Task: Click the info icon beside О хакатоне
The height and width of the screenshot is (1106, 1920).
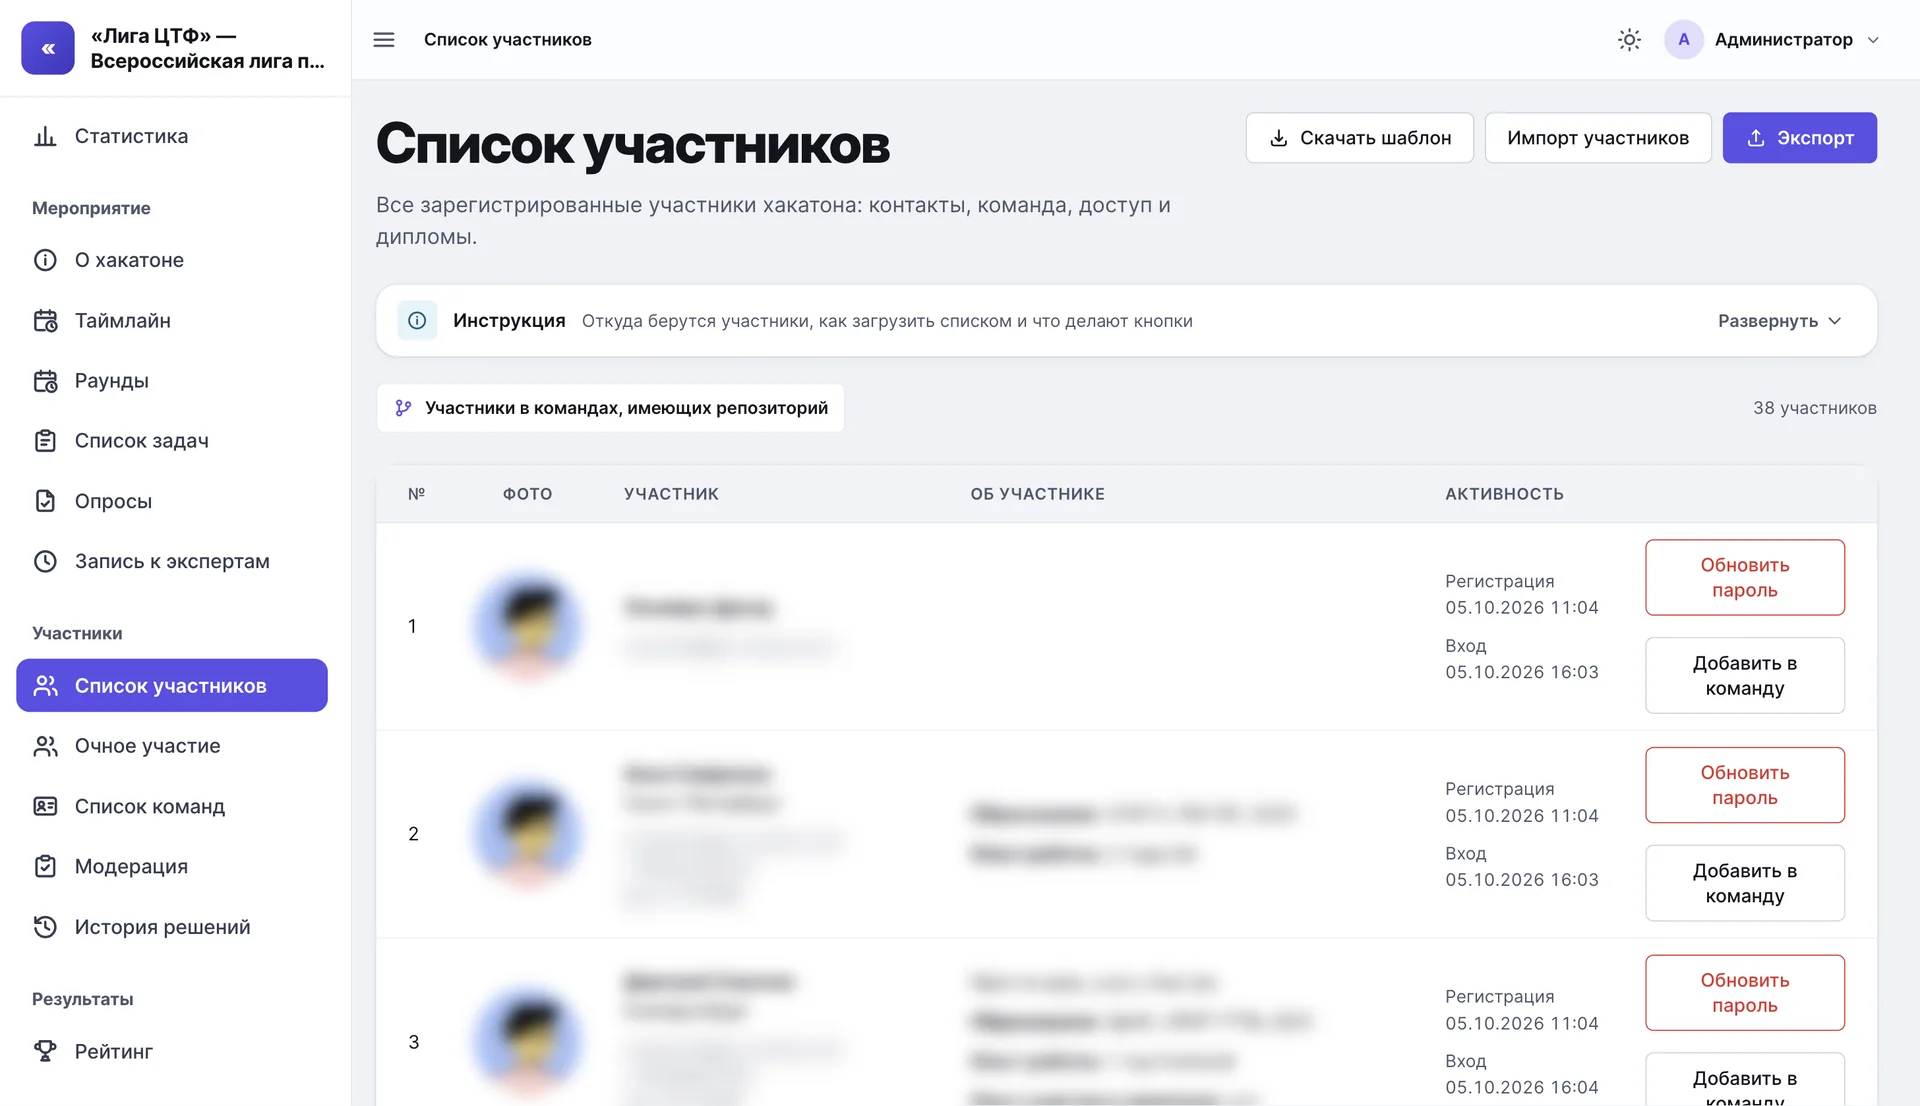Action: tap(45, 260)
